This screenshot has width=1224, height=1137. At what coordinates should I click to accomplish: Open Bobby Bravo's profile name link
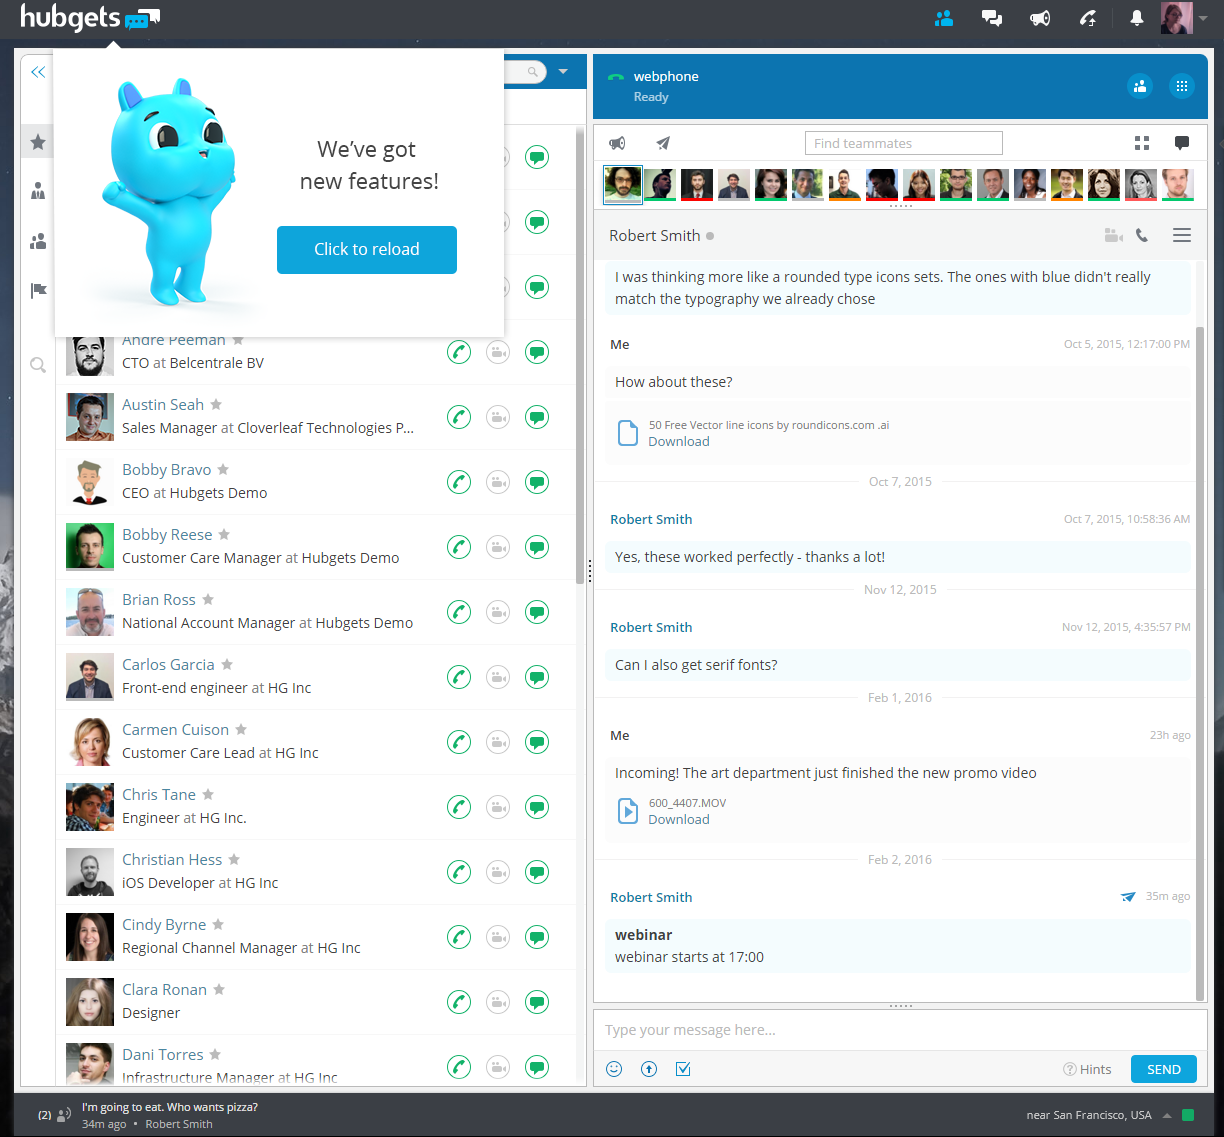[x=167, y=469]
